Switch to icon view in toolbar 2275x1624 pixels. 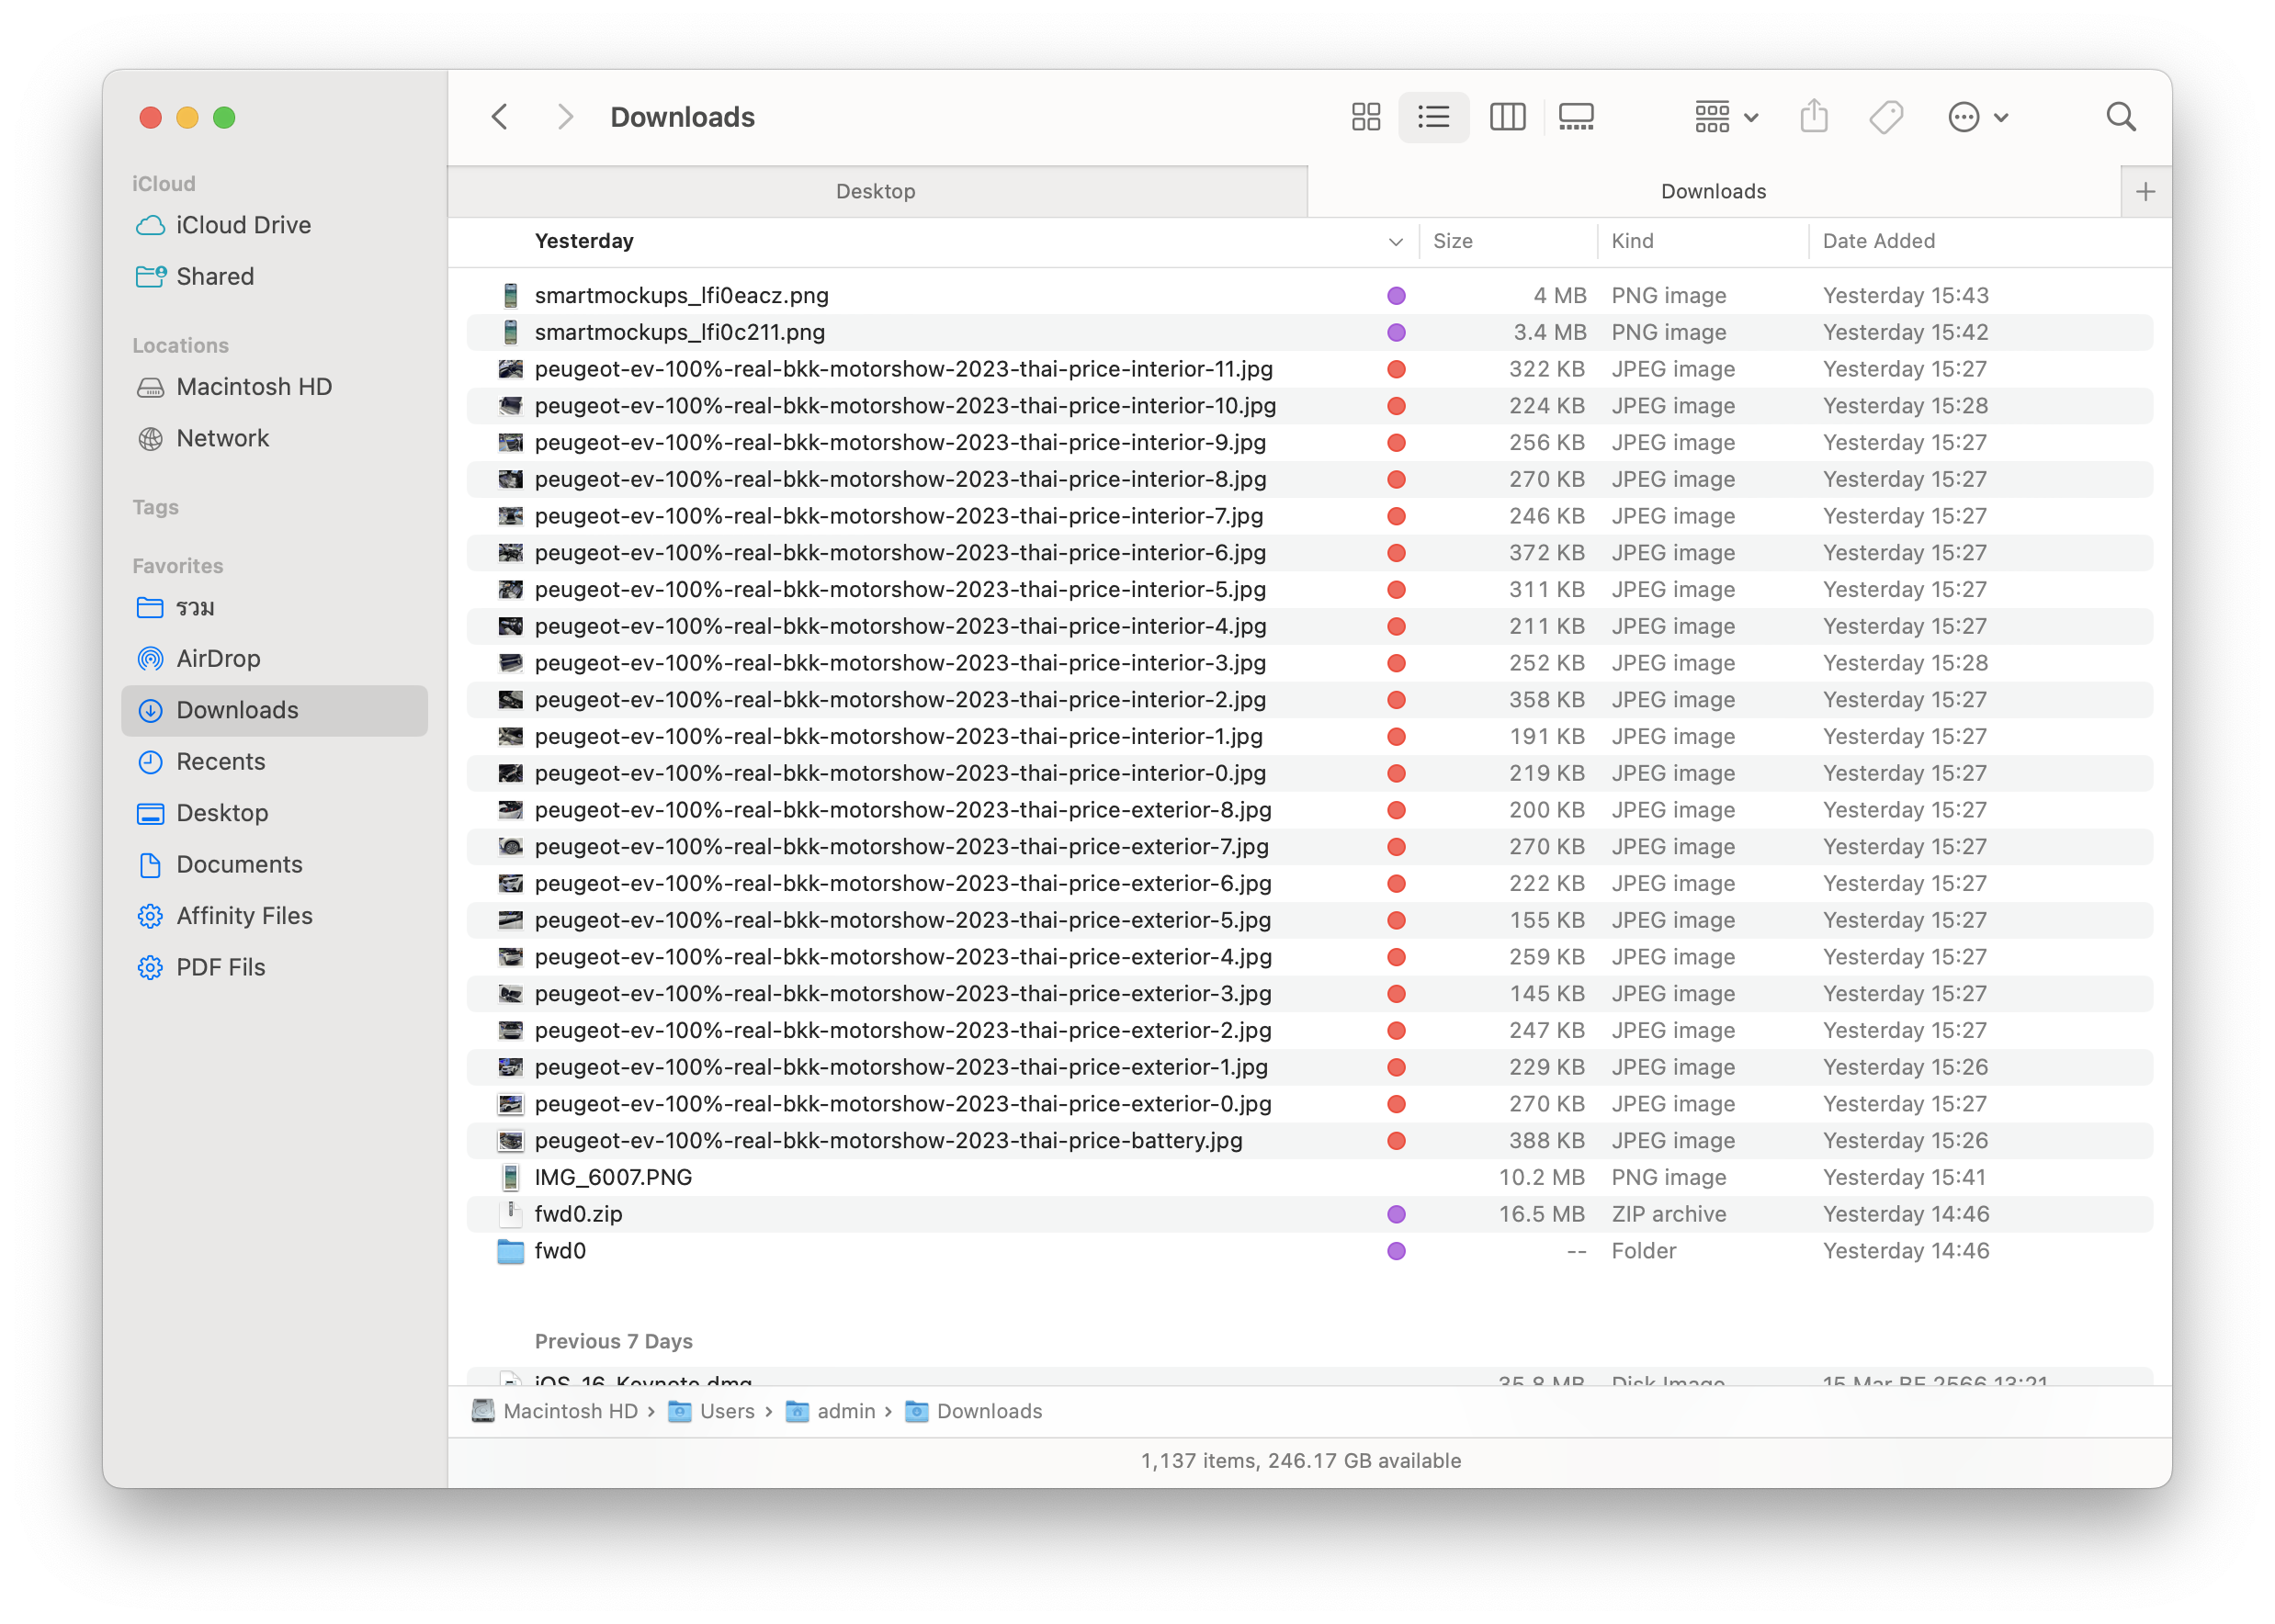tap(1365, 117)
